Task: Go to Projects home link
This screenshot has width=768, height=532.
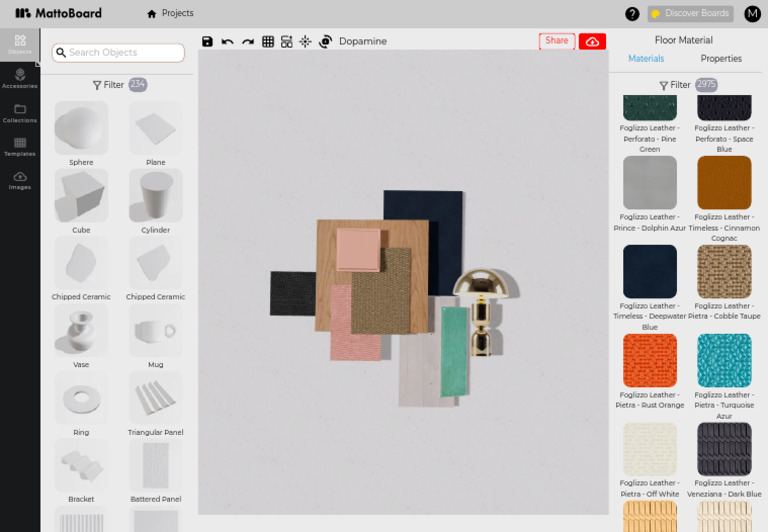Action: point(170,13)
